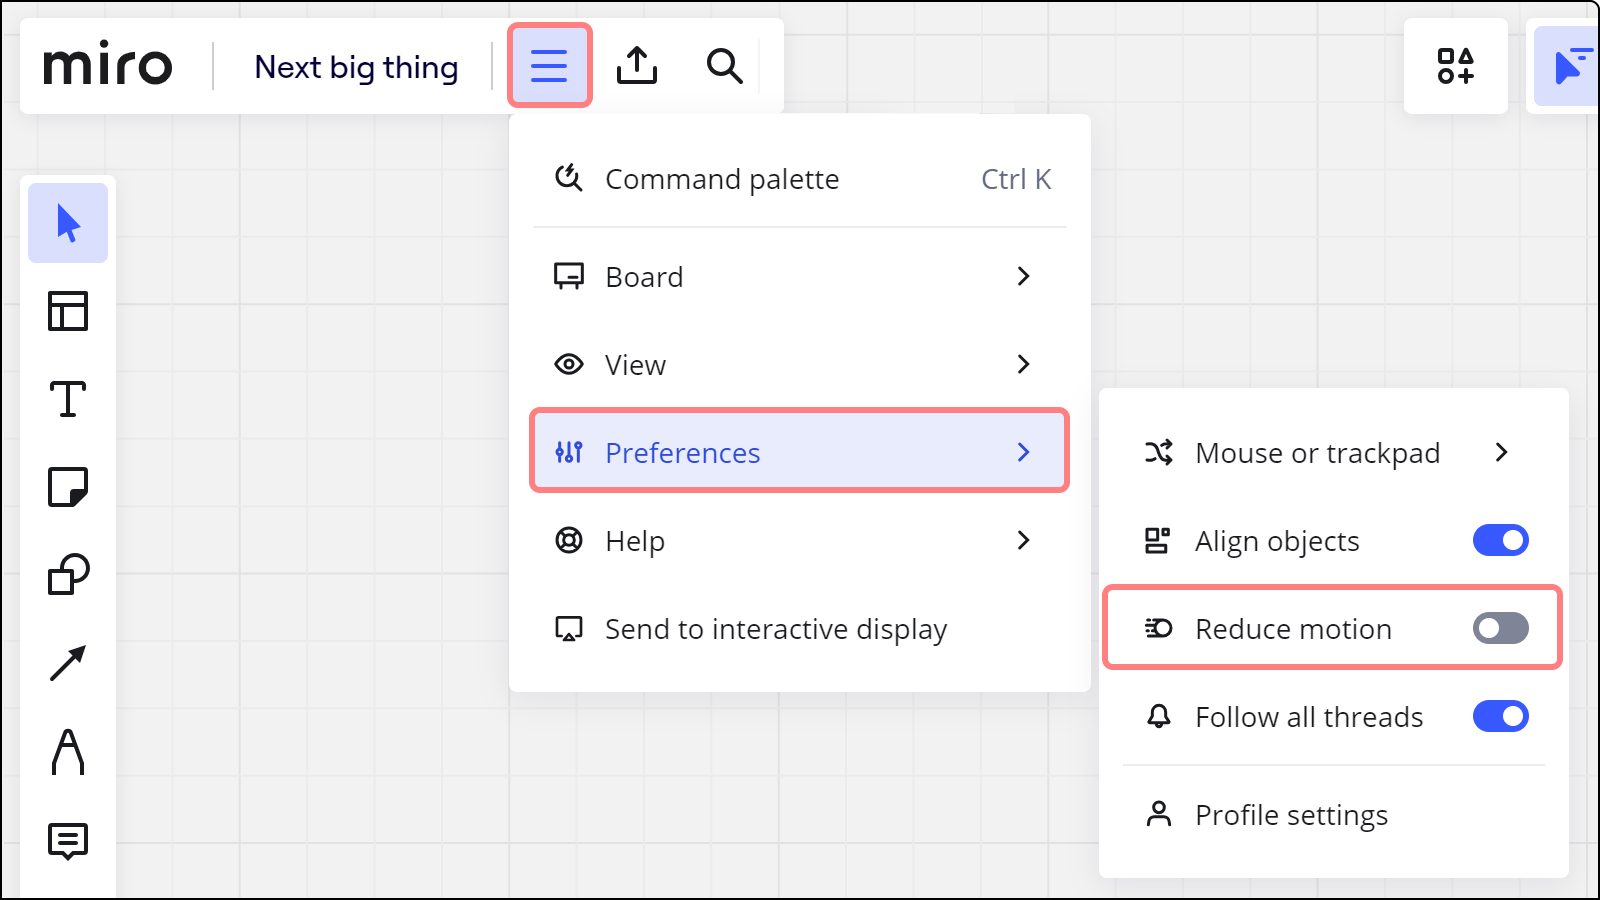Screen dimensions: 1600x900
Task: Turn off Align objects toggle
Action: [1500, 541]
